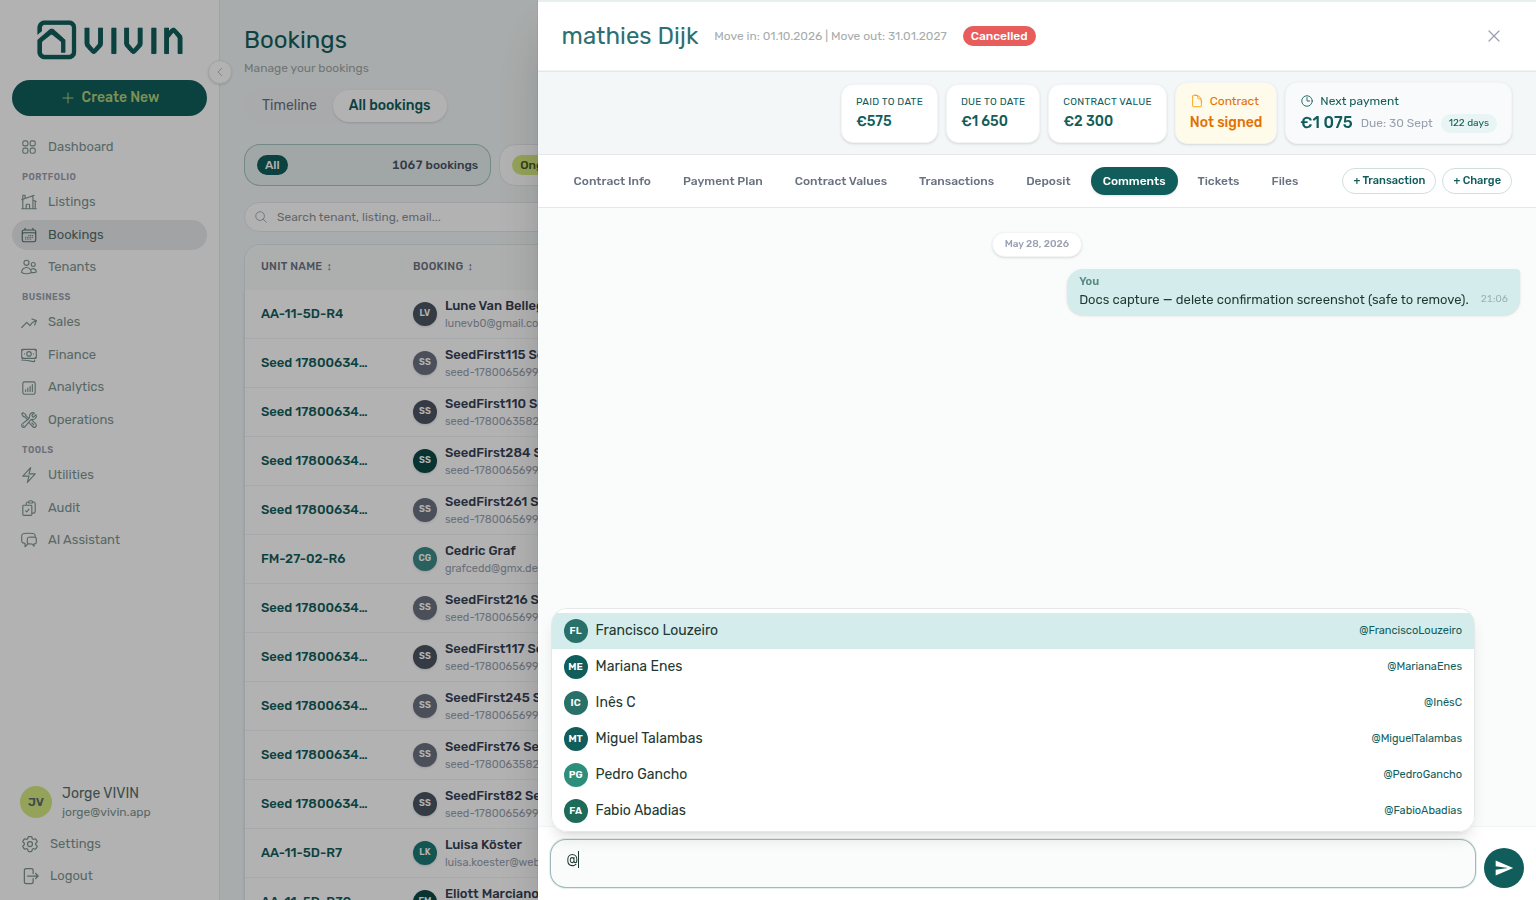Click the Not signed contract card
Screen dimensions: 1536x900
[x=1226, y=113]
